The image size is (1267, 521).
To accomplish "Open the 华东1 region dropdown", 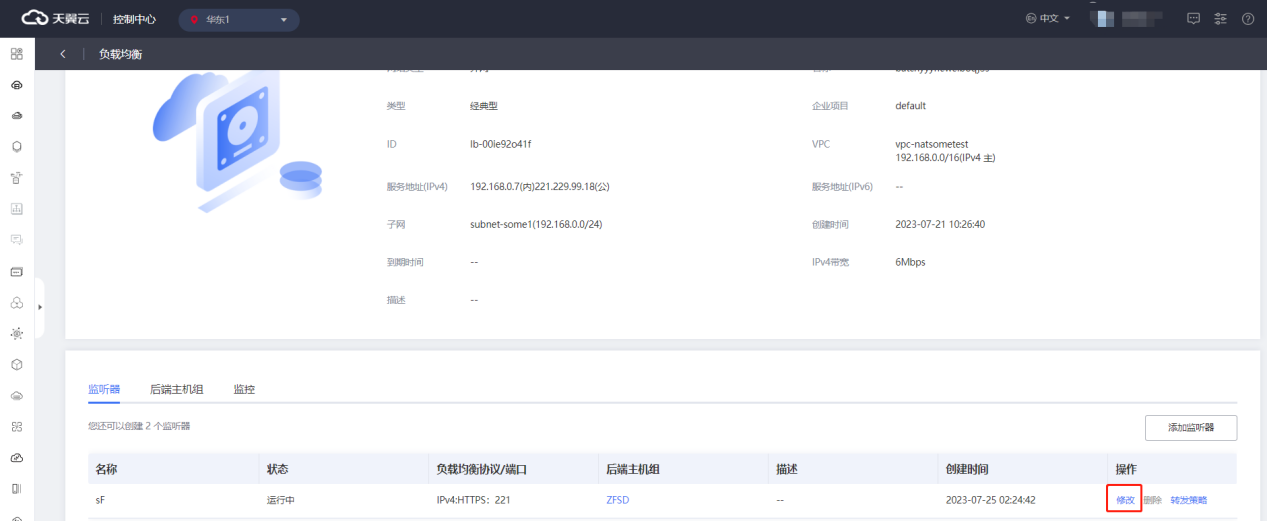I will (238, 19).
